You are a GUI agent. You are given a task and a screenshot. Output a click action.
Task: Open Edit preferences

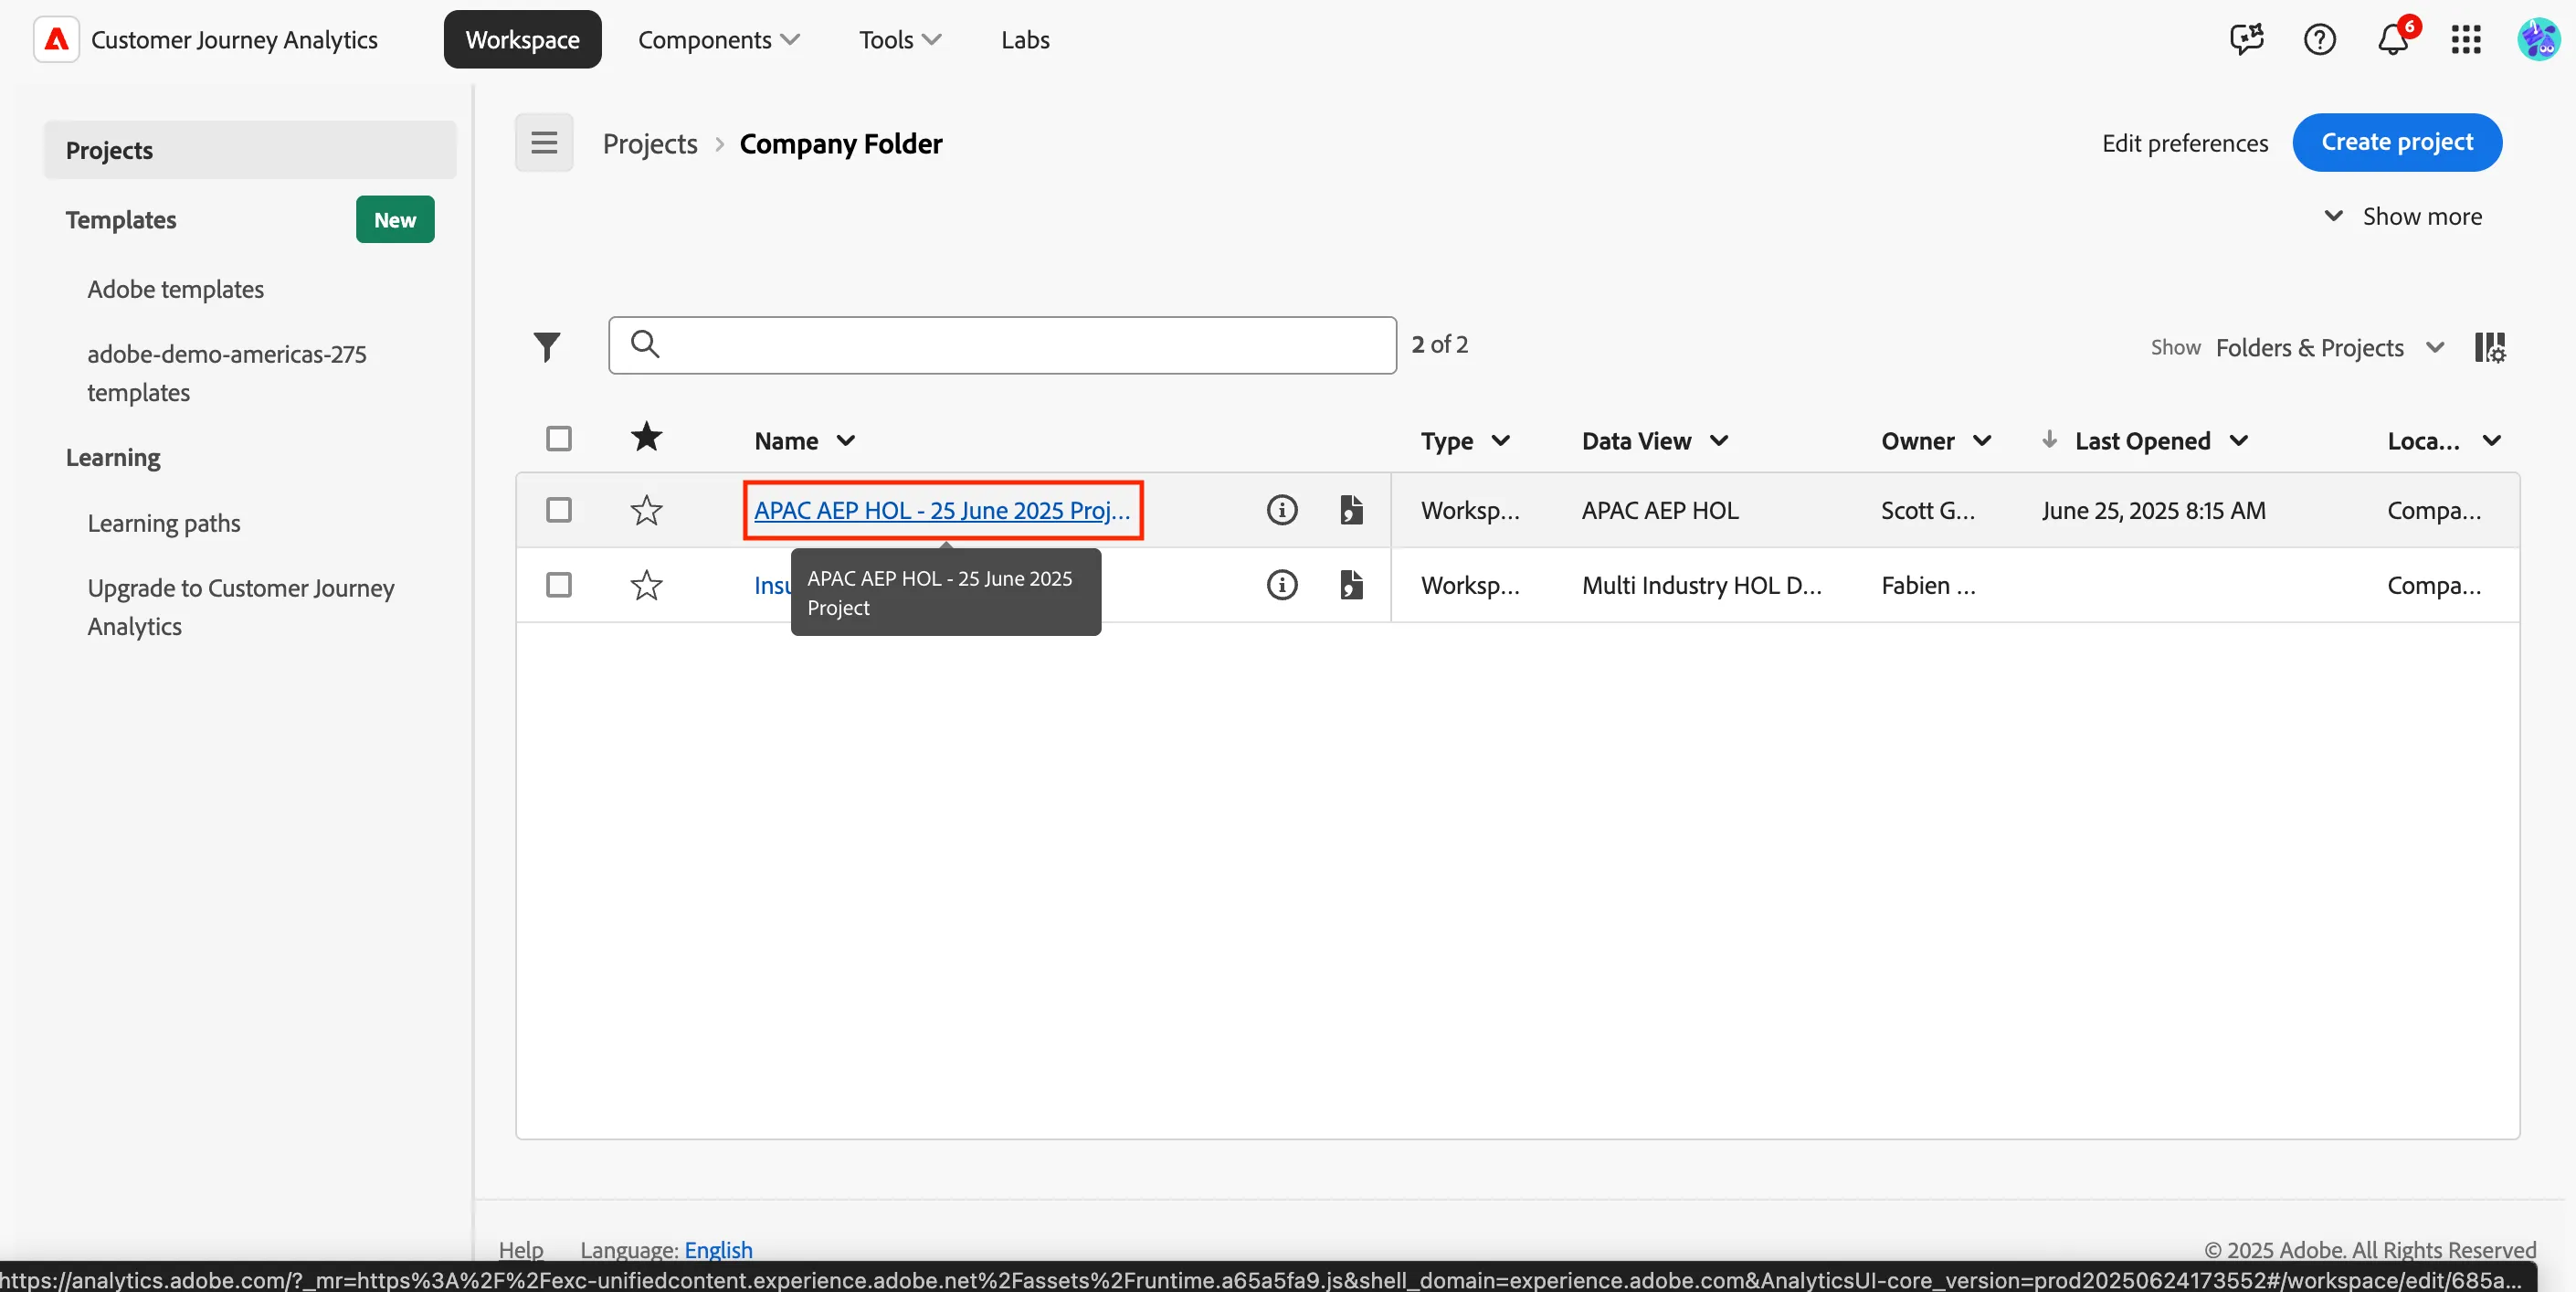2185,143
